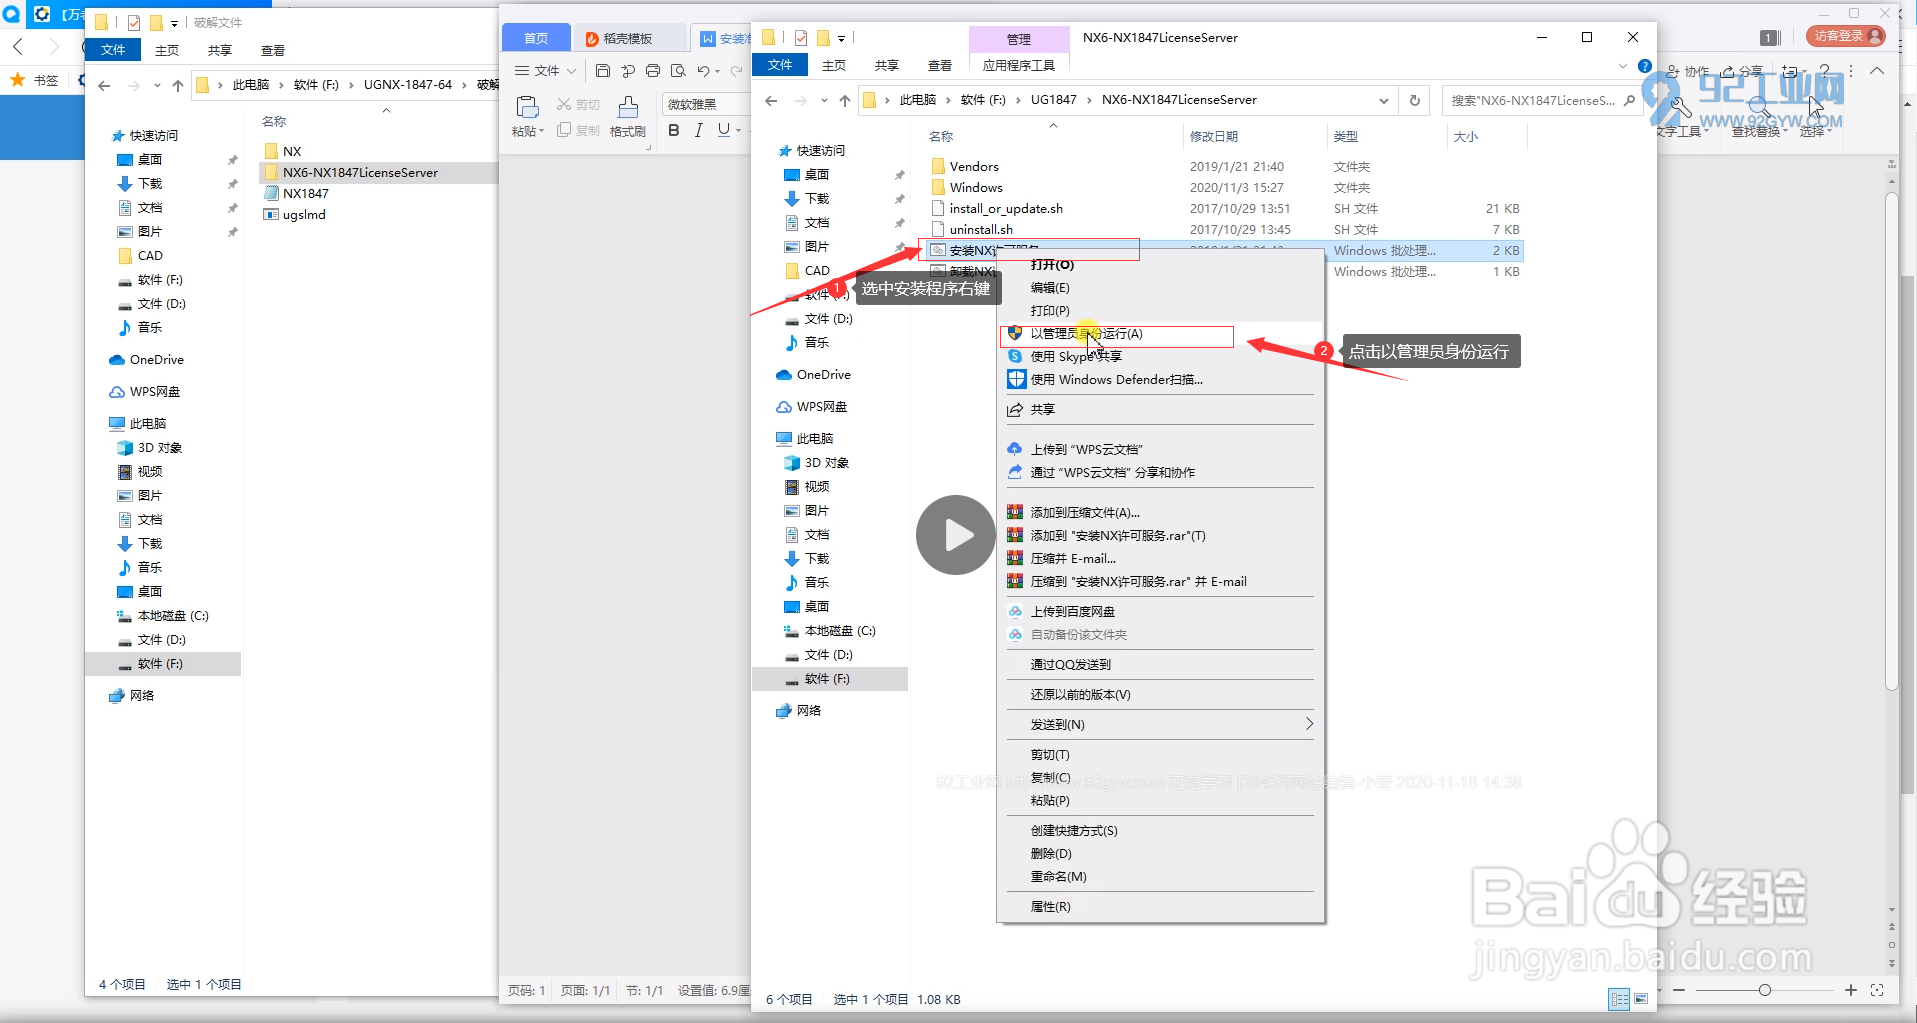Screen dimensions: 1917x1023
Task: Expand 发送到(N) submenu arrow
Action: 1308,724
